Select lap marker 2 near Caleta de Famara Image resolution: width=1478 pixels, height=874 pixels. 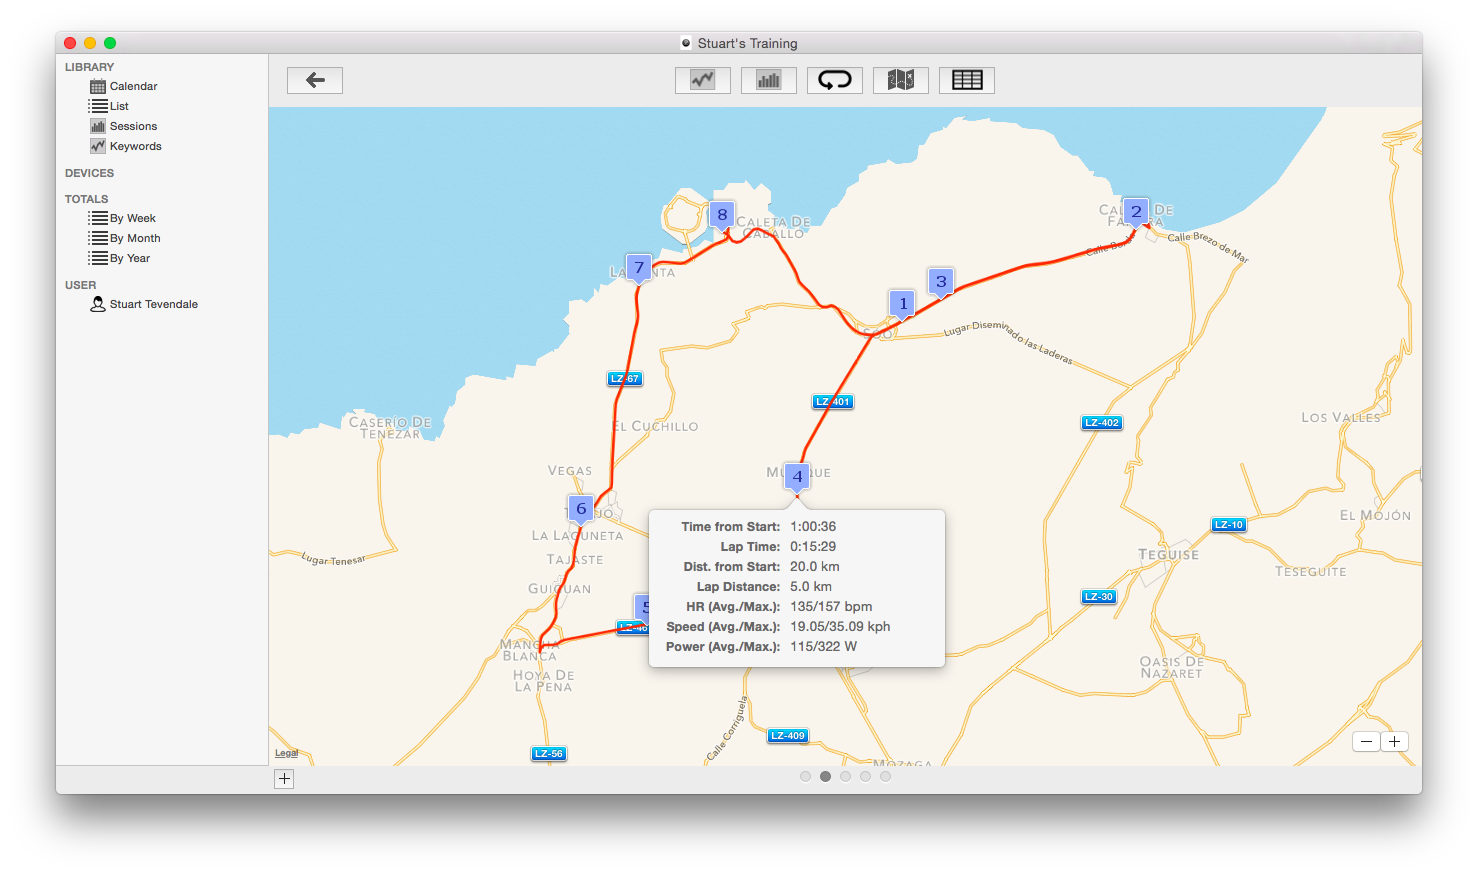(1136, 211)
